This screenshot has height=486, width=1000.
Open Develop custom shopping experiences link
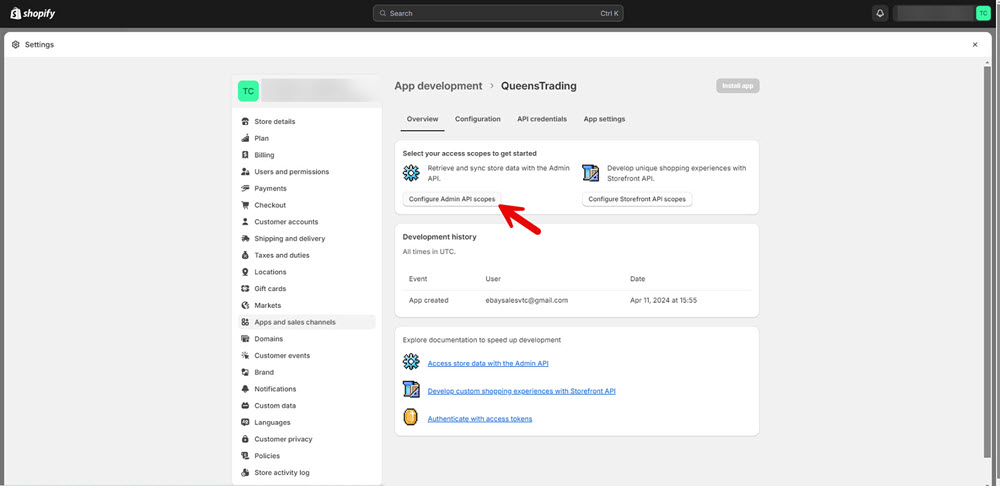[x=522, y=391]
